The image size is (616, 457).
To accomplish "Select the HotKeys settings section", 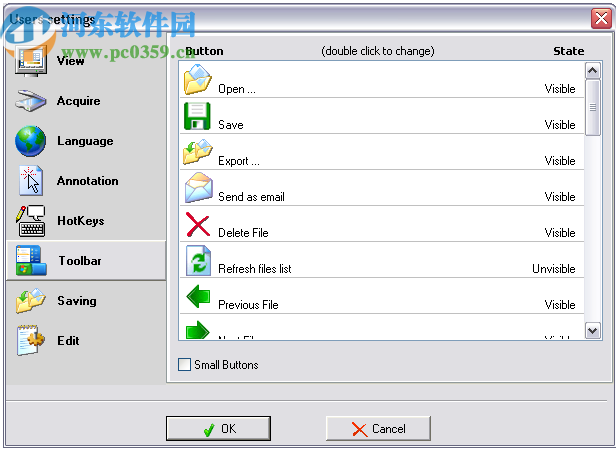I will 86,221.
